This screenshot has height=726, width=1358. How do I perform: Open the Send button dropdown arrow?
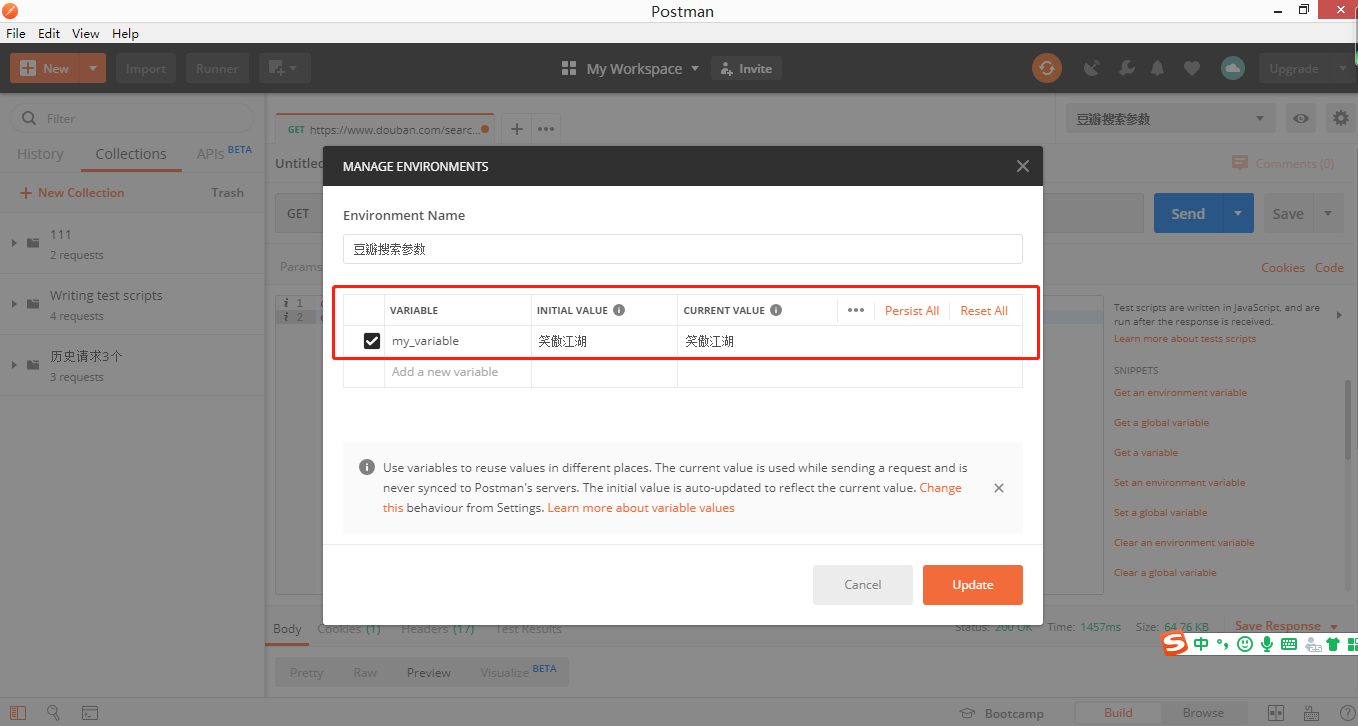pyautogui.click(x=1238, y=213)
